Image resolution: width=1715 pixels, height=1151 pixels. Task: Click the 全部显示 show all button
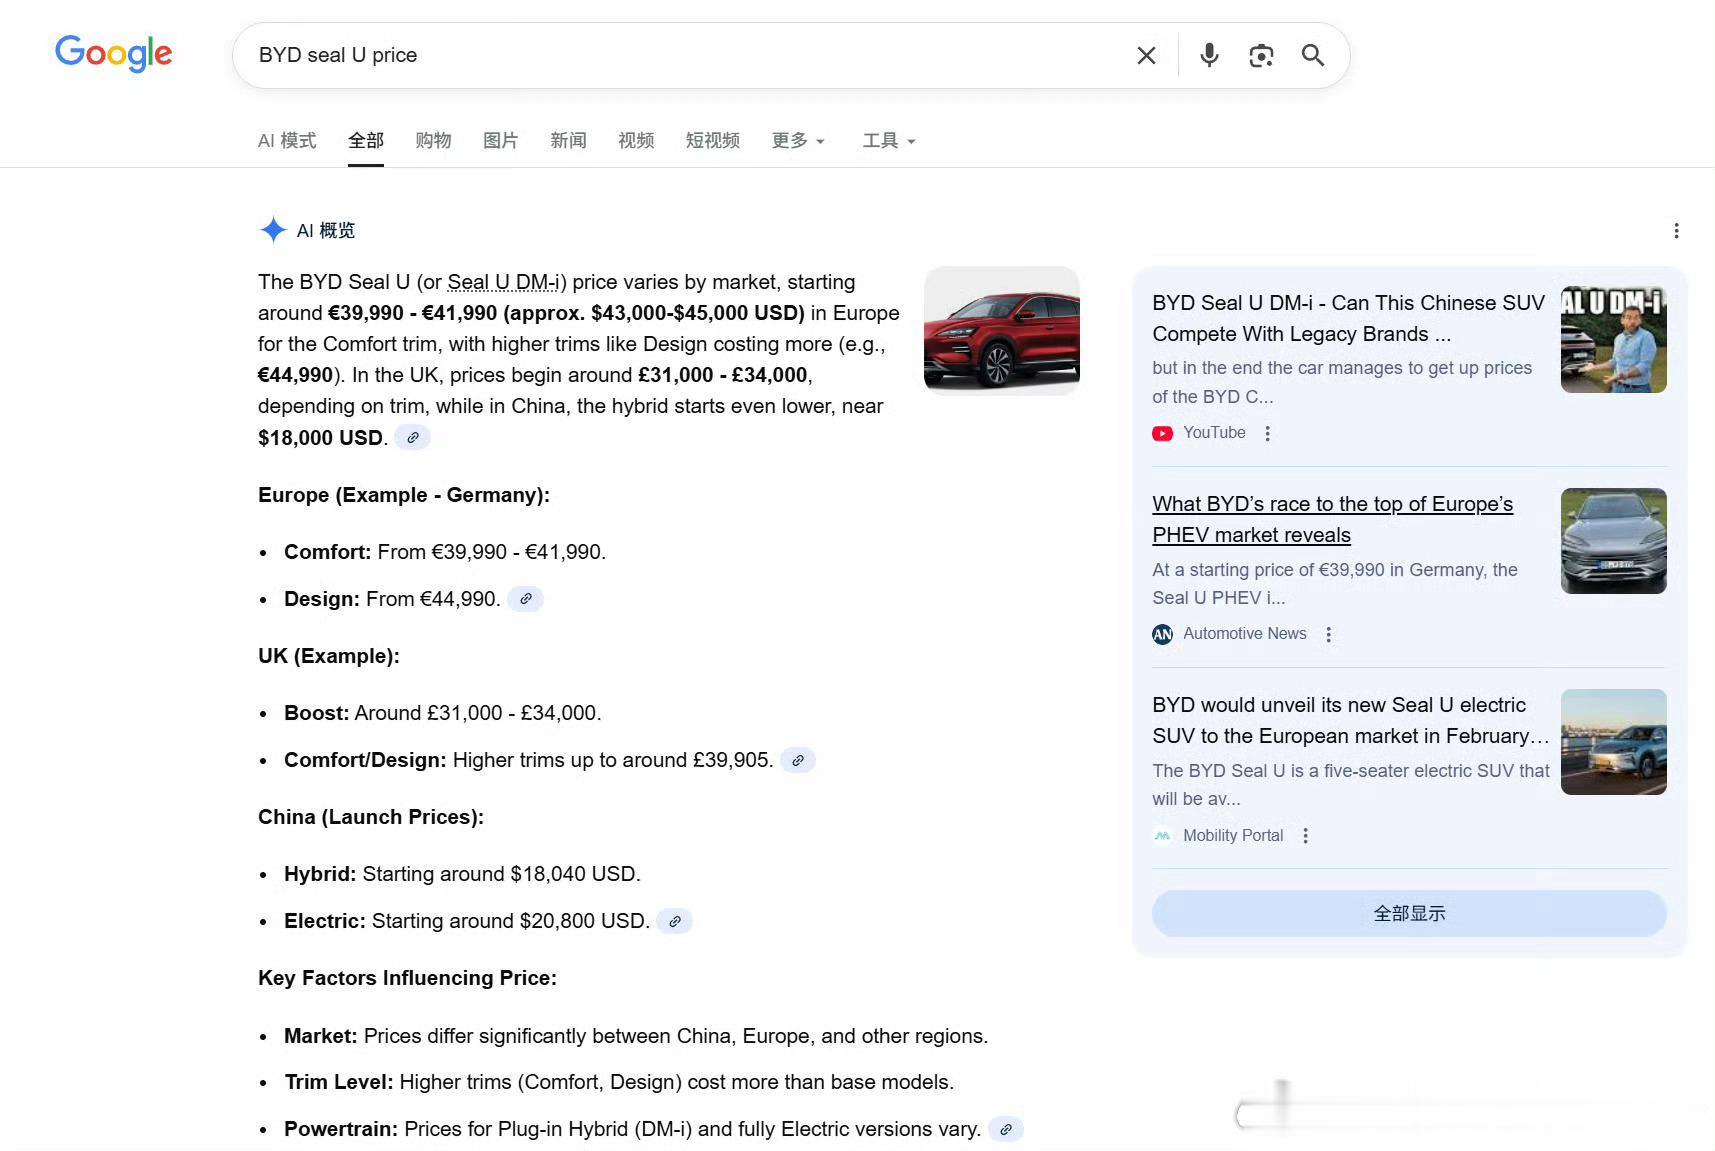pyautogui.click(x=1409, y=913)
